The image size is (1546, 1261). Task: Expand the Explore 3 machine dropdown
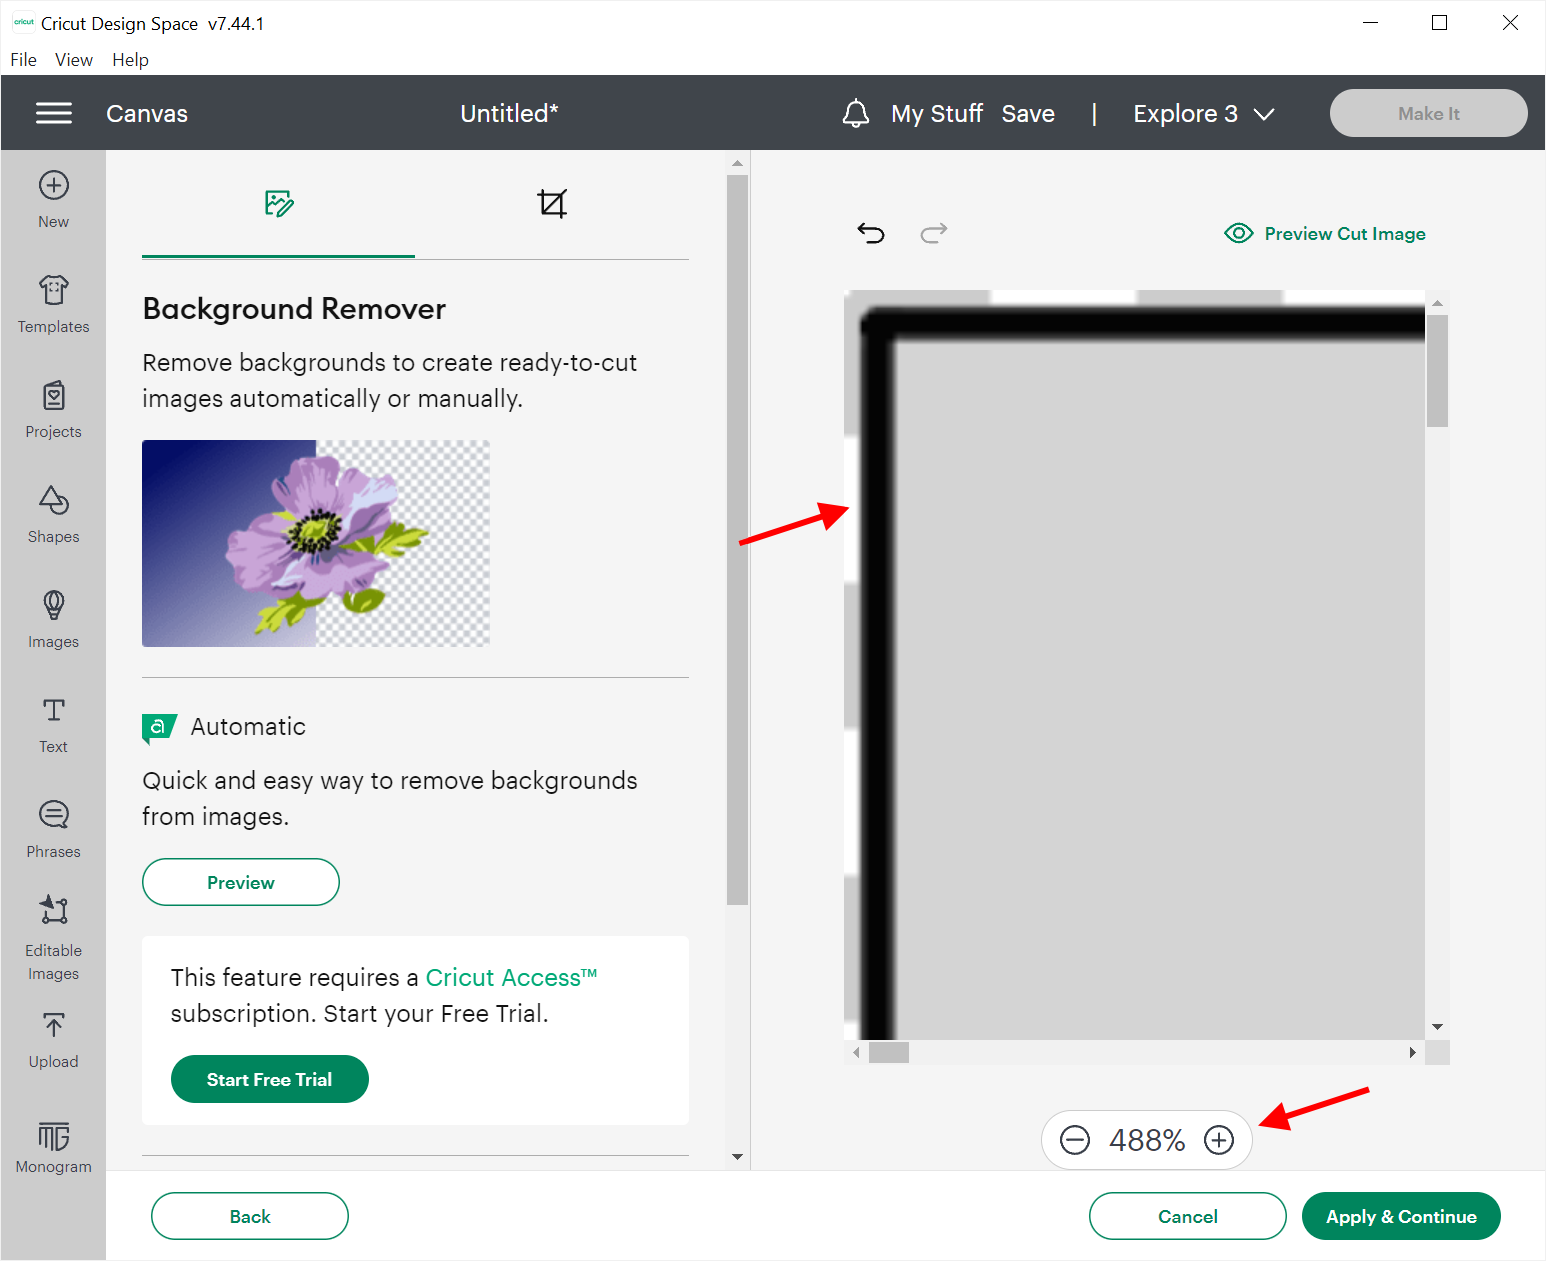pyautogui.click(x=1204, y=113)
